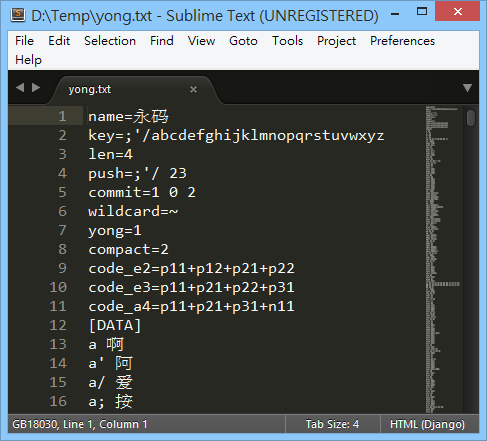Close the yong.txt tab
This screenshot has width=487, height=441.
point(193,89)
